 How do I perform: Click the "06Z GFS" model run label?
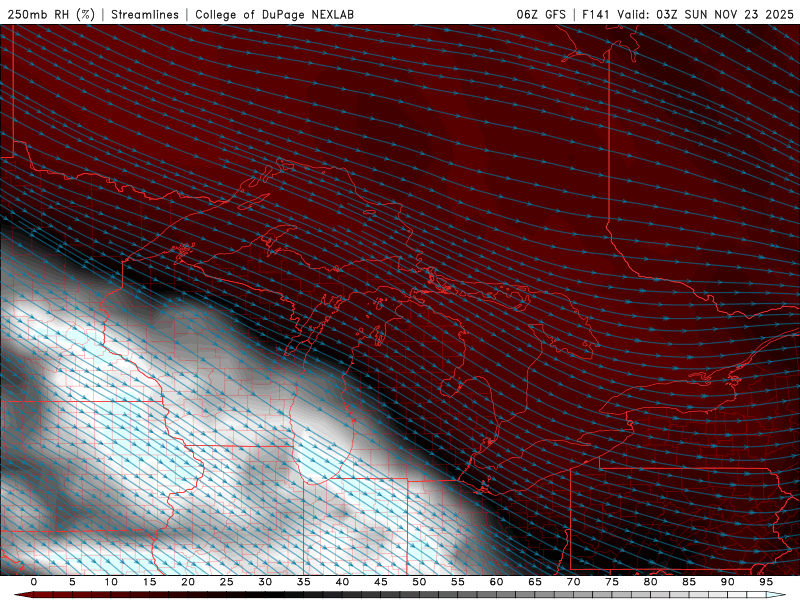(x=541, y=15)
